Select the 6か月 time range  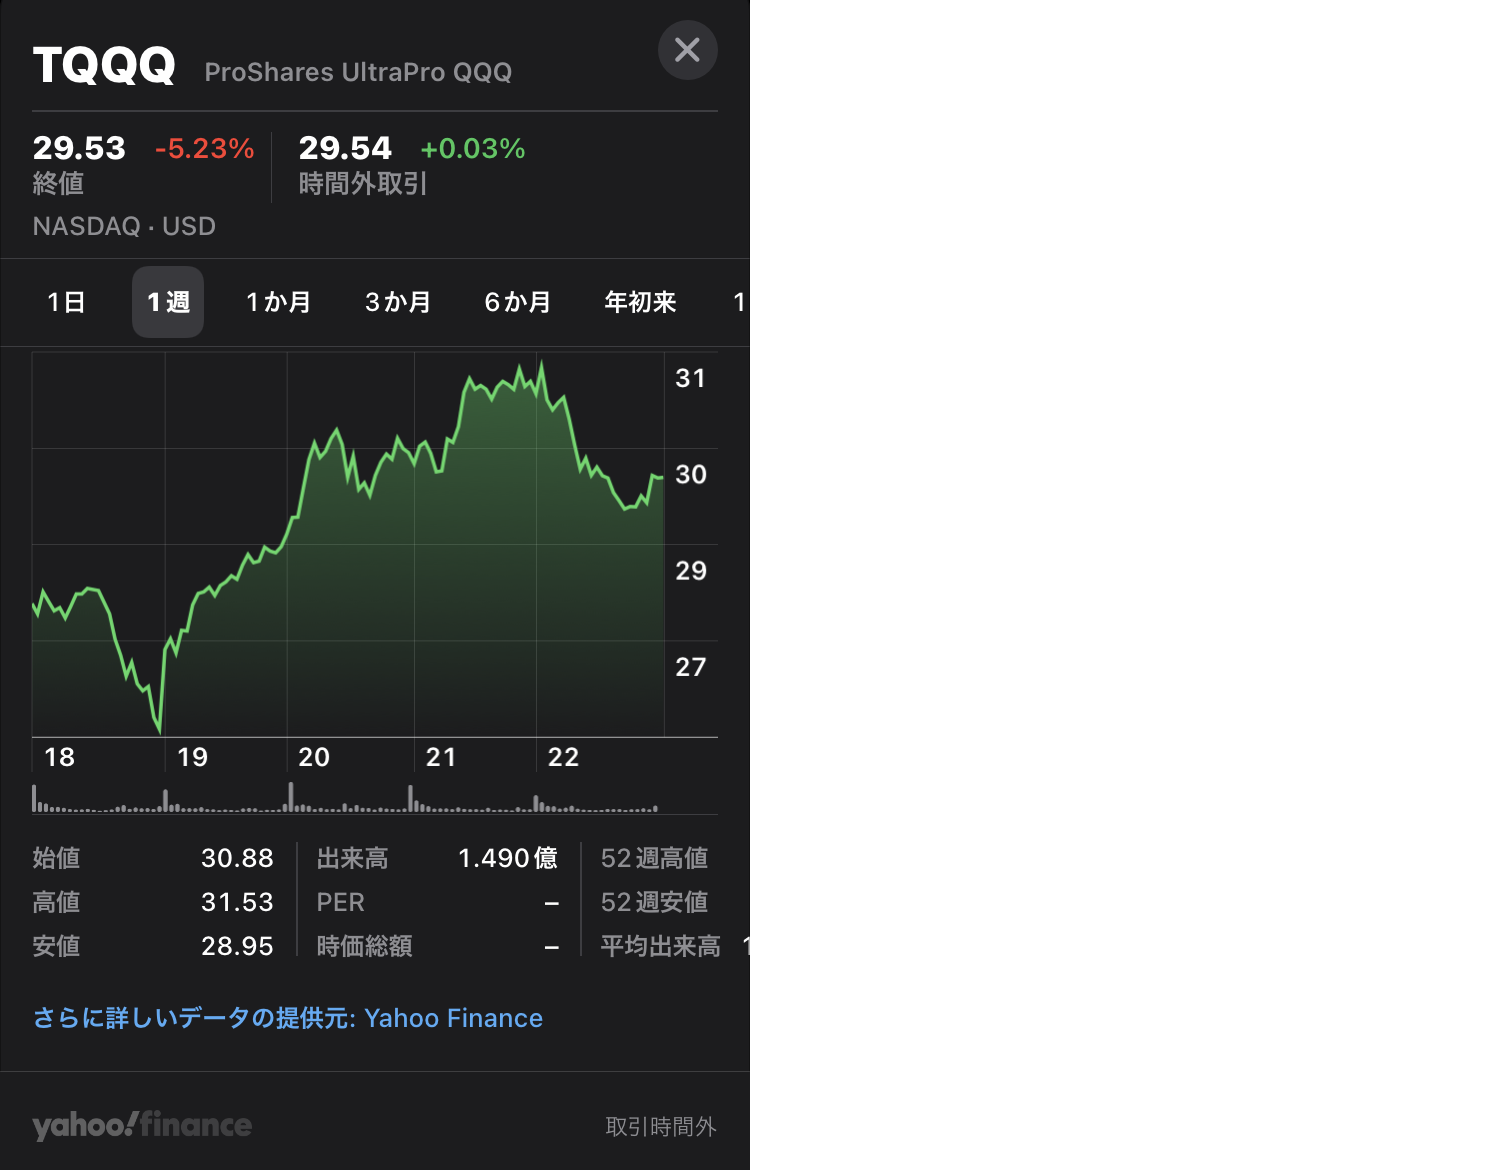[517, 302]
